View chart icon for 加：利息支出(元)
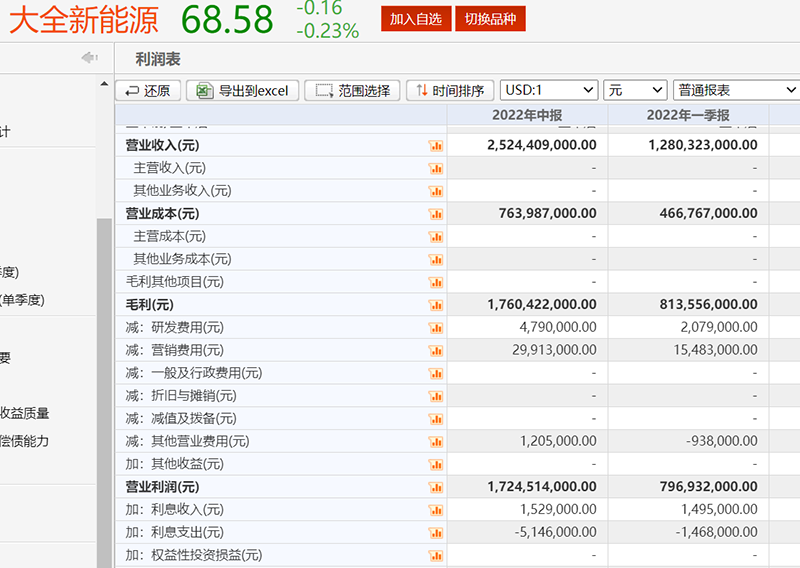 (x=435, y=533)
